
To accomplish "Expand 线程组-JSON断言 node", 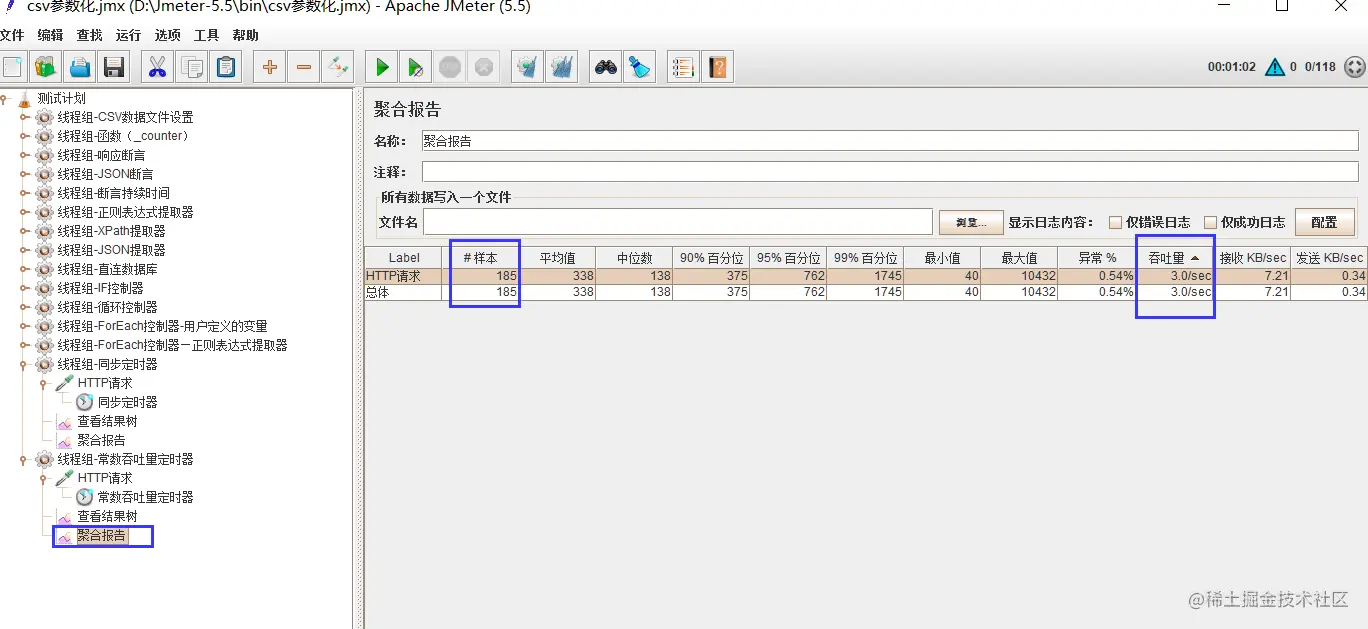I will tap(25, 174).
